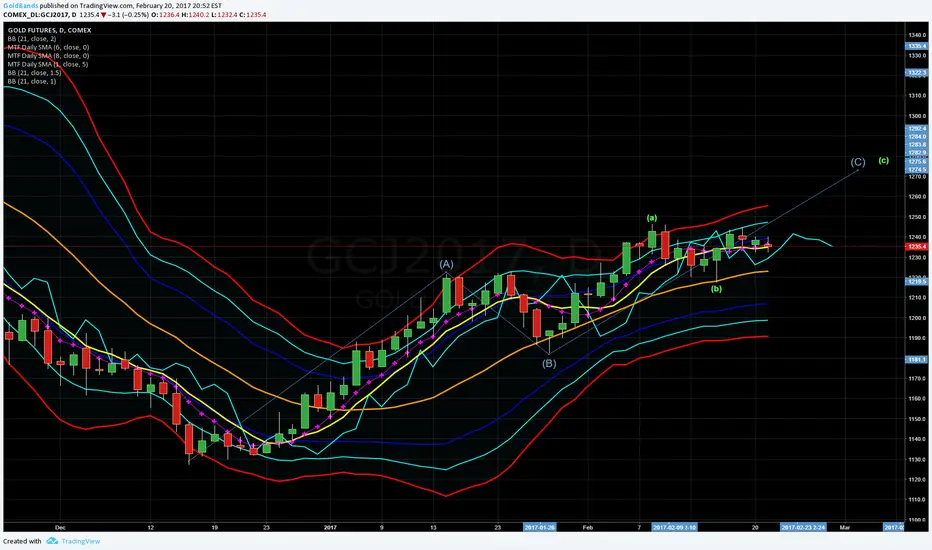The width and height of the screenshot is (932, 550).
Task: Click the 1200.0 level on price axis
Action: (x=918, y=318)
